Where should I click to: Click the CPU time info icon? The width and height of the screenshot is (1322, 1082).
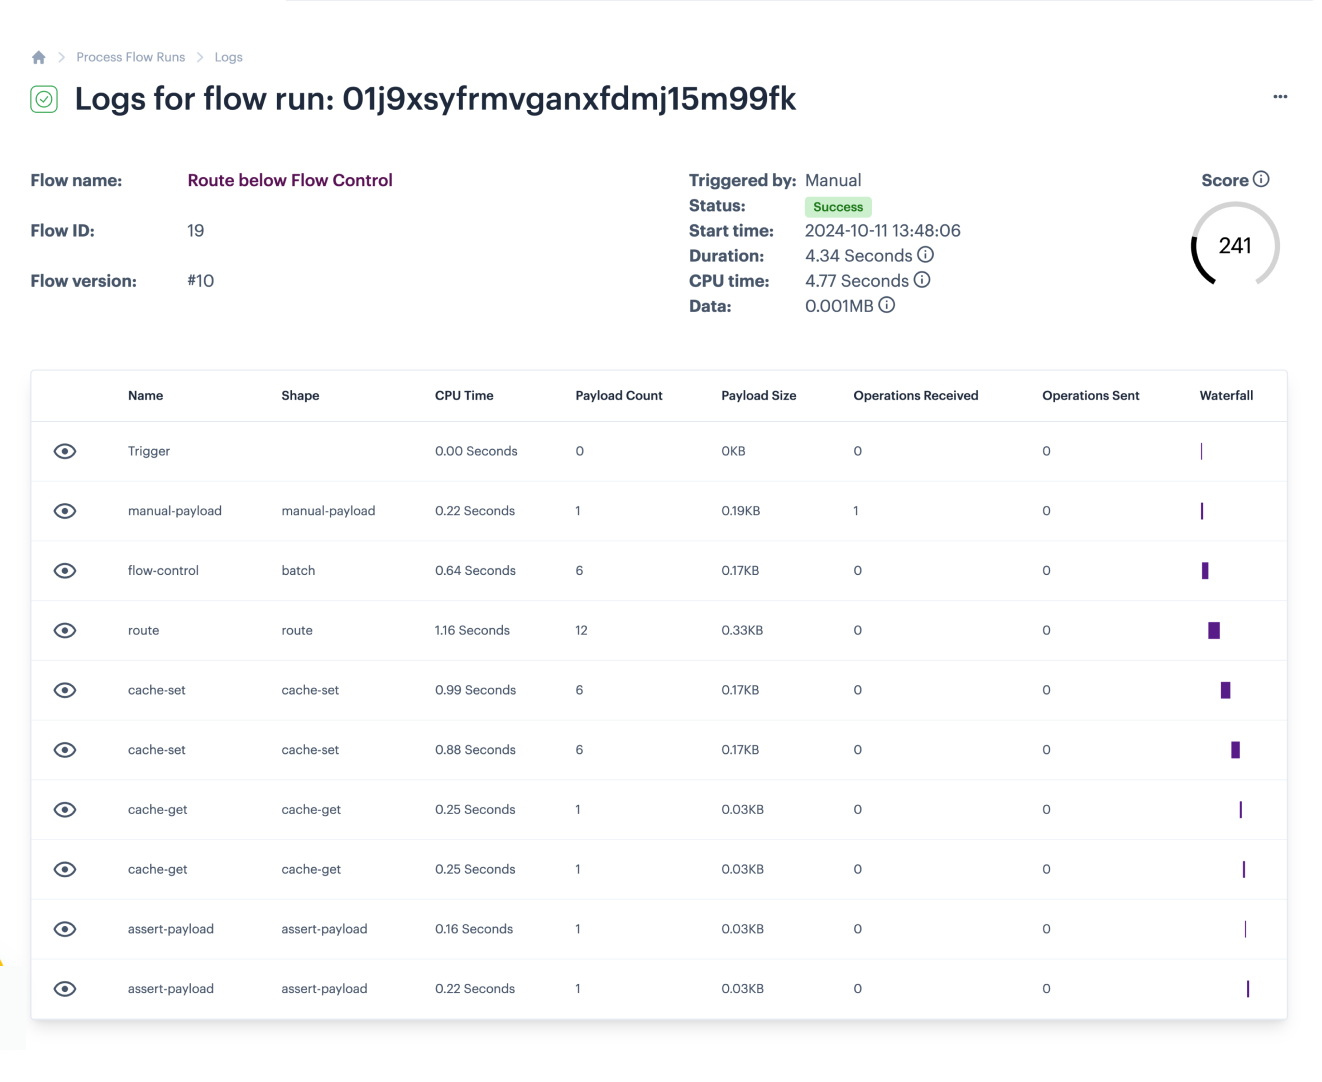tap(922, 280)
